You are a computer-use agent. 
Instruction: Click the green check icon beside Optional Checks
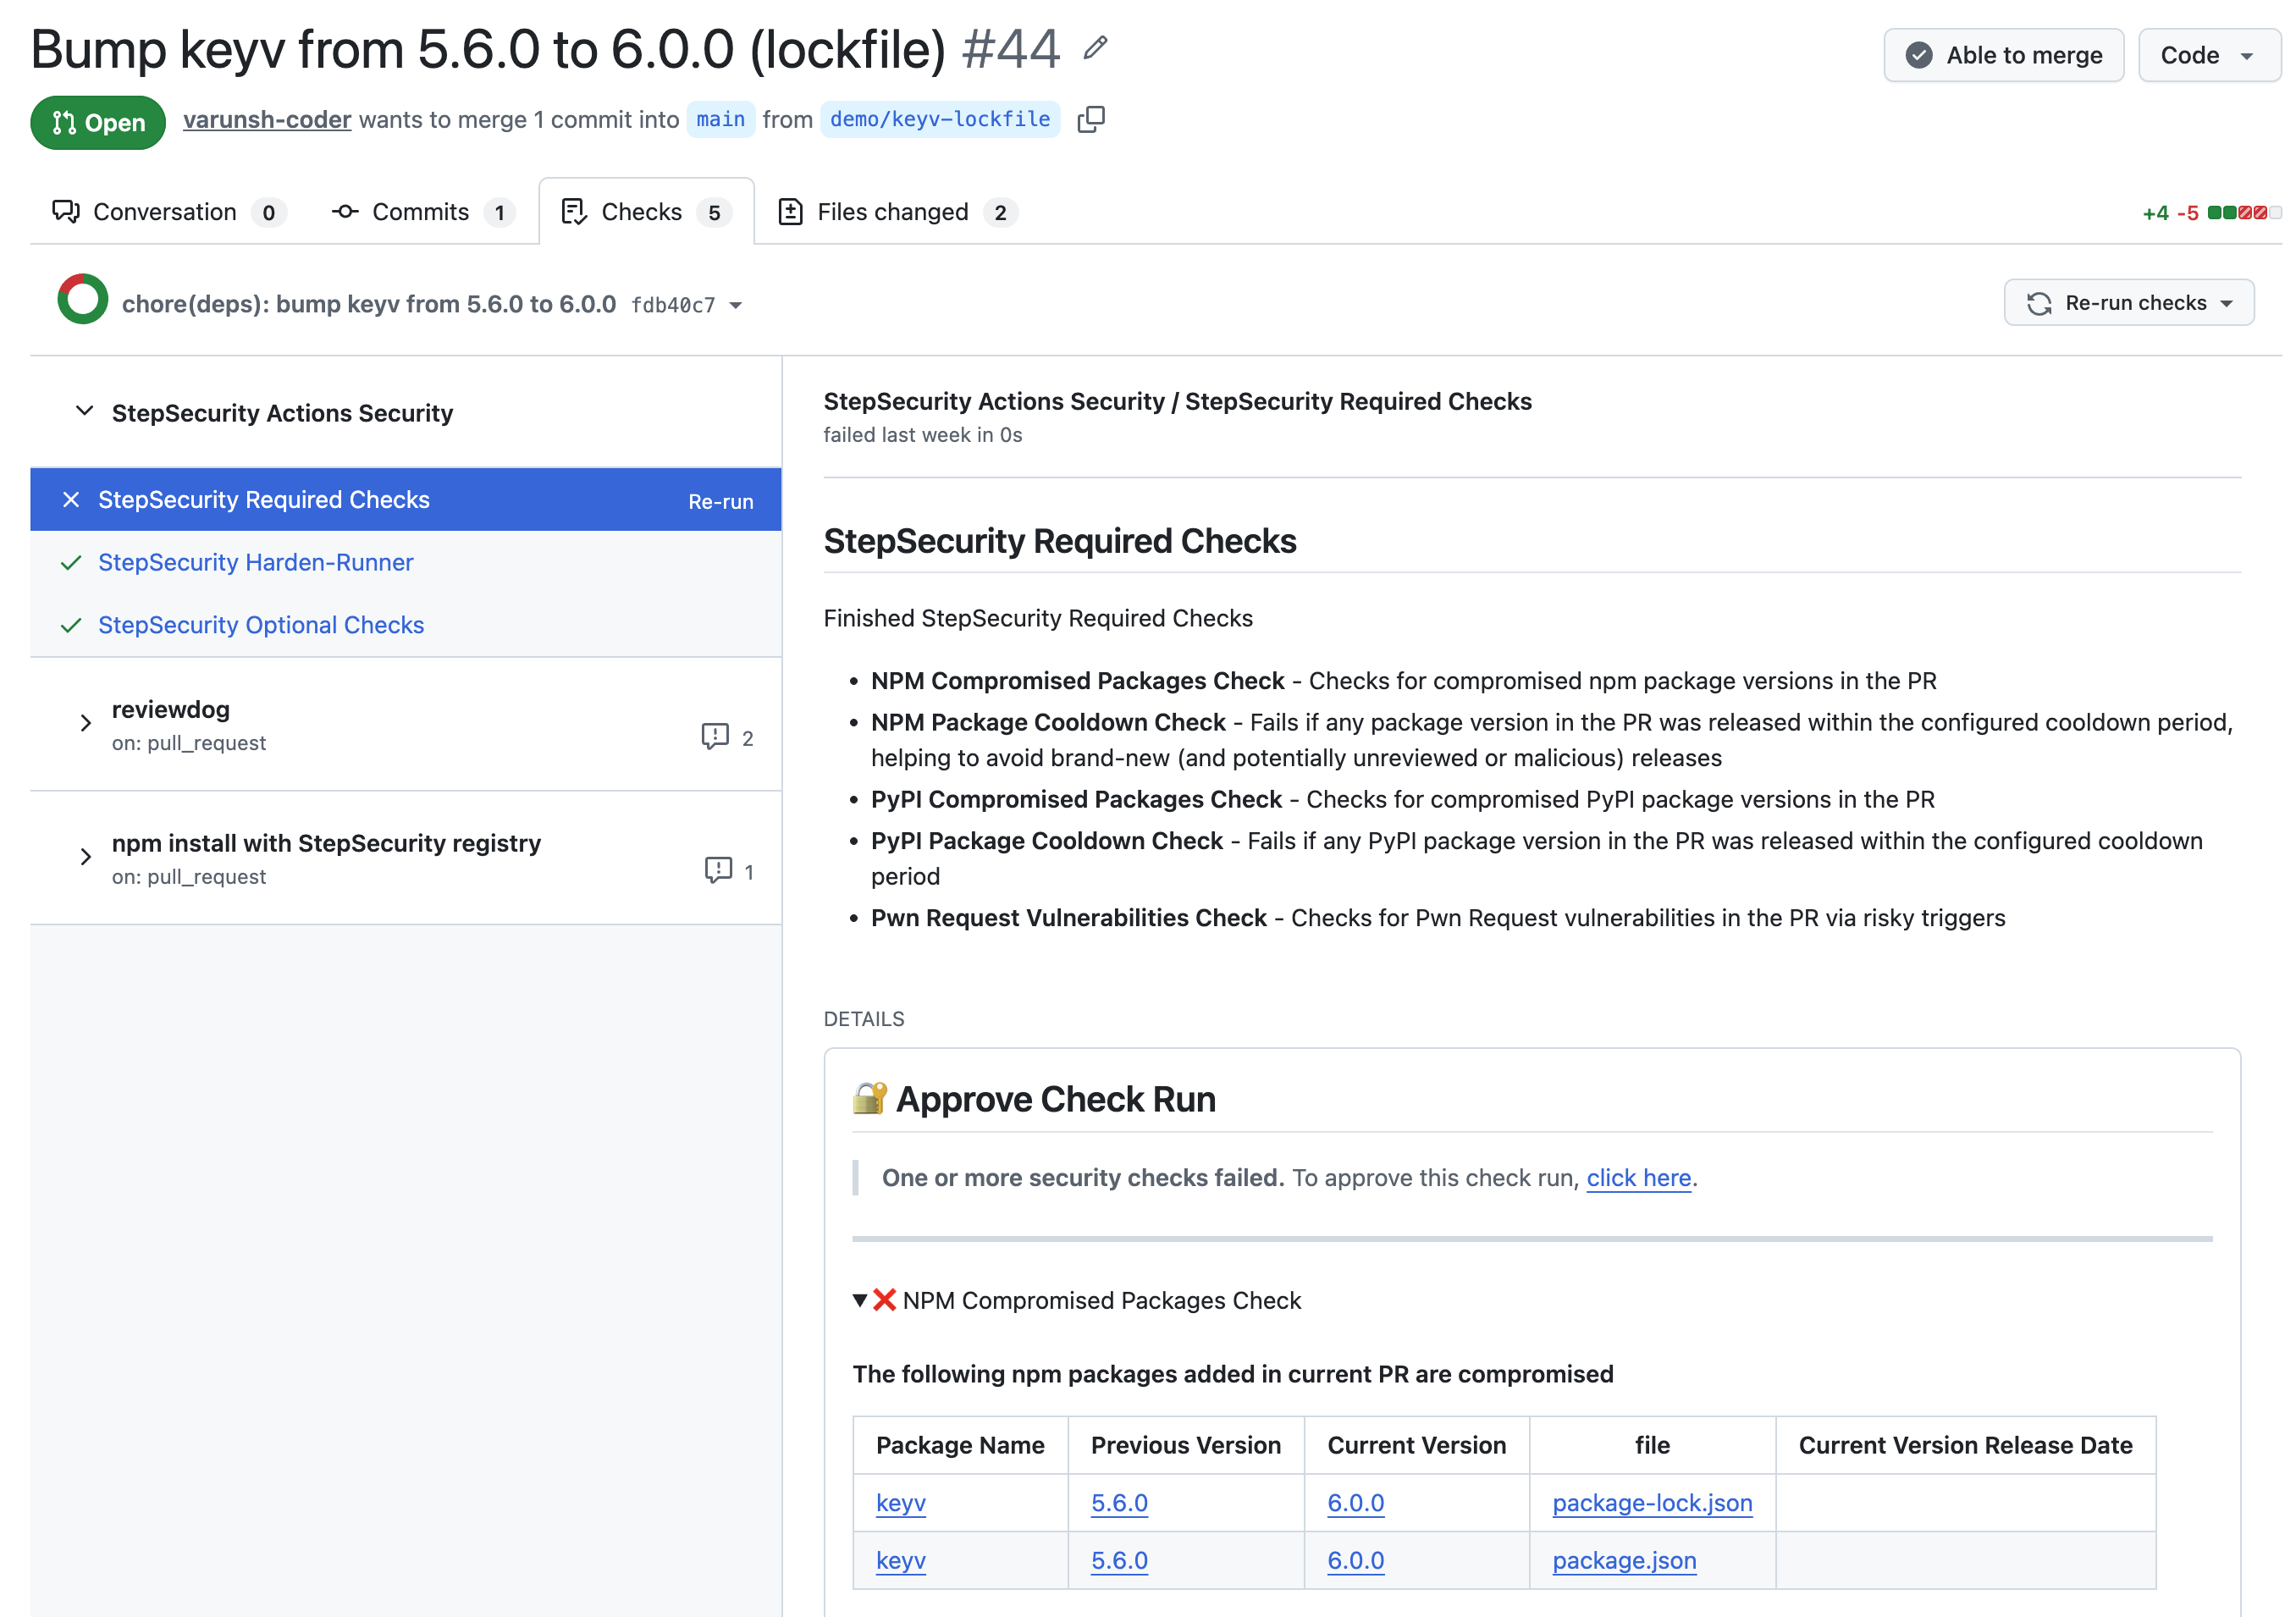coord(71,626)
